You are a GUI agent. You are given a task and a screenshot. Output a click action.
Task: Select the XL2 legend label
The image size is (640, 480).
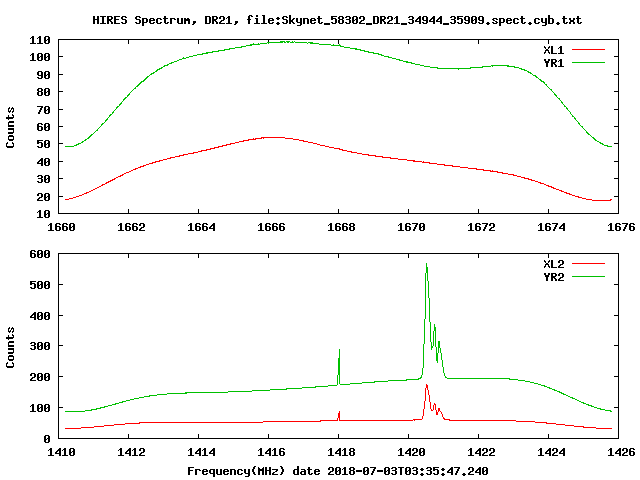click(x=553, y=264)
